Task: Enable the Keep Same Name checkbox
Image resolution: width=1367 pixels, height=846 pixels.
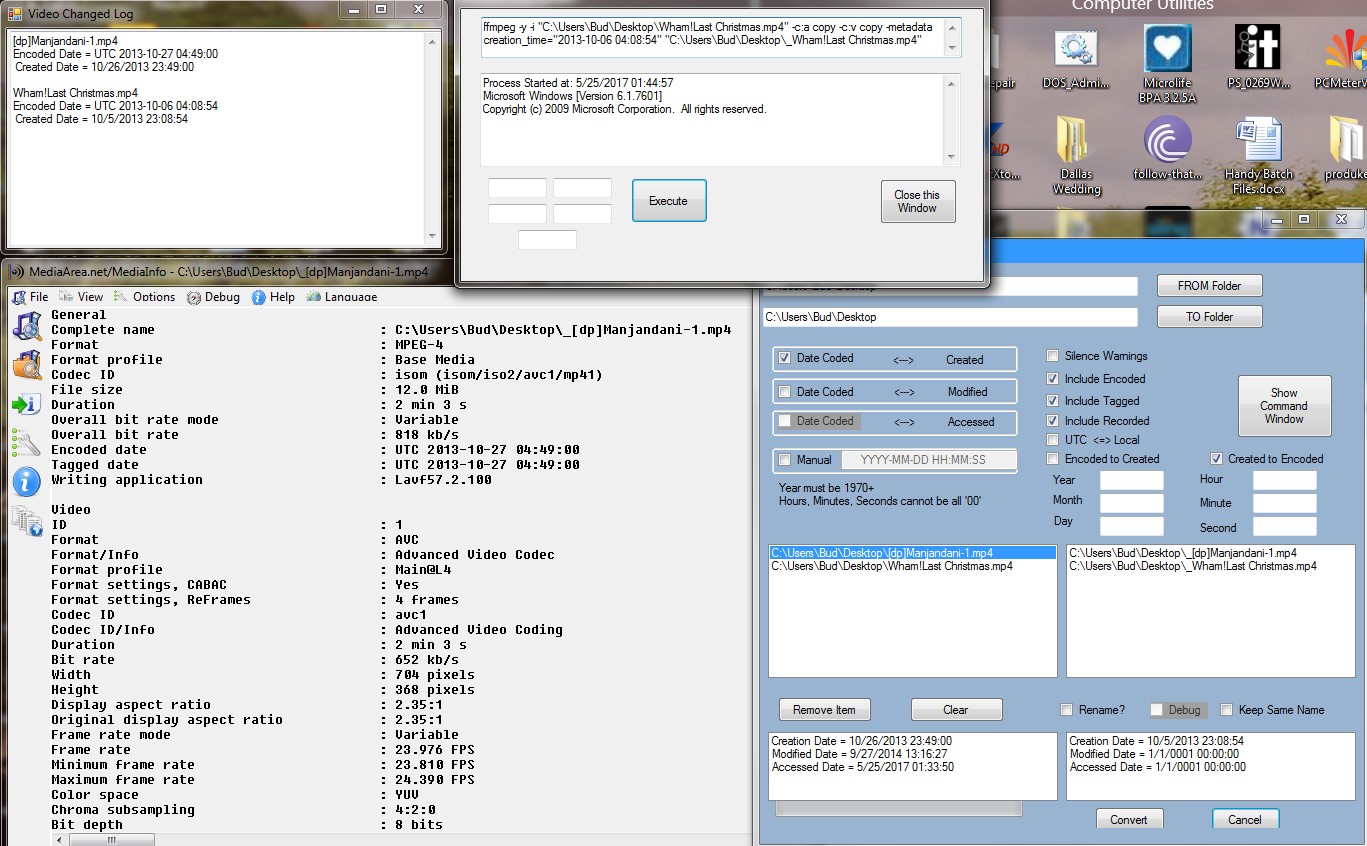Action: tap(1227, 710)
